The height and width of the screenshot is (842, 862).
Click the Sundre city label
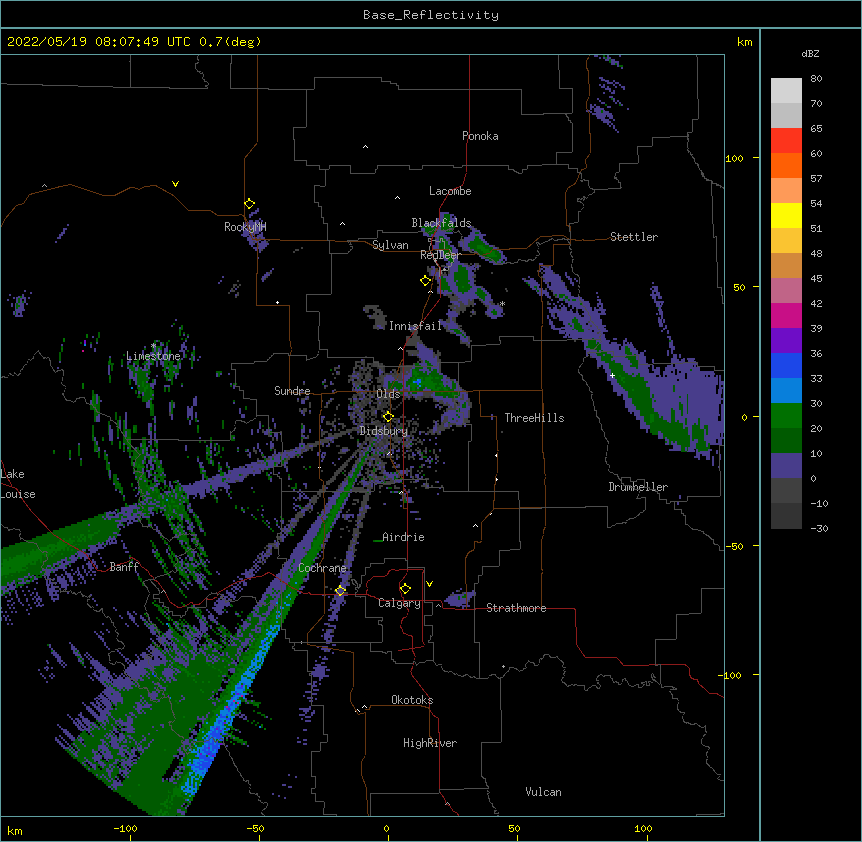click(292, 391)
